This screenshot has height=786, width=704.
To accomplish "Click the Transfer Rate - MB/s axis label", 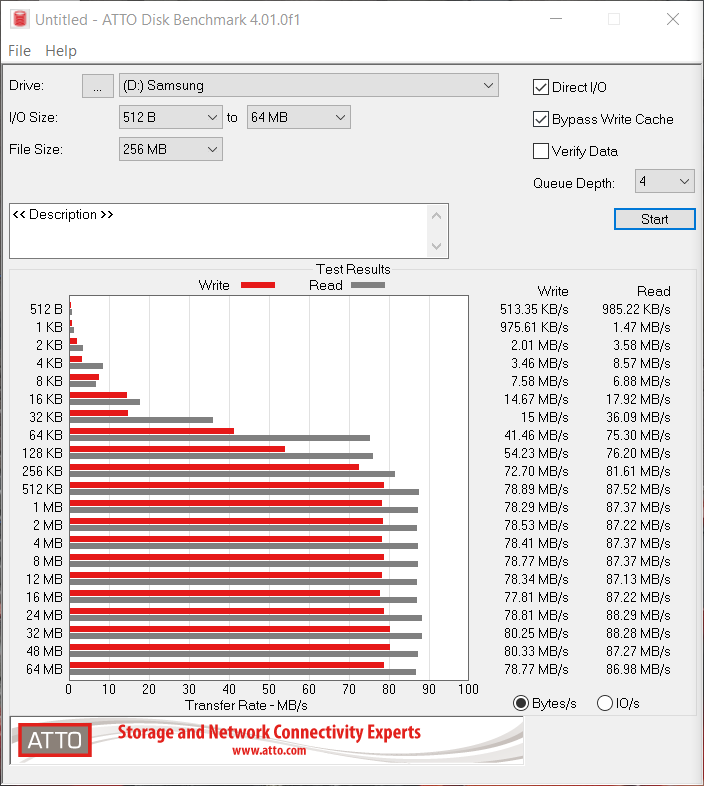I will [x=246, y=706].
